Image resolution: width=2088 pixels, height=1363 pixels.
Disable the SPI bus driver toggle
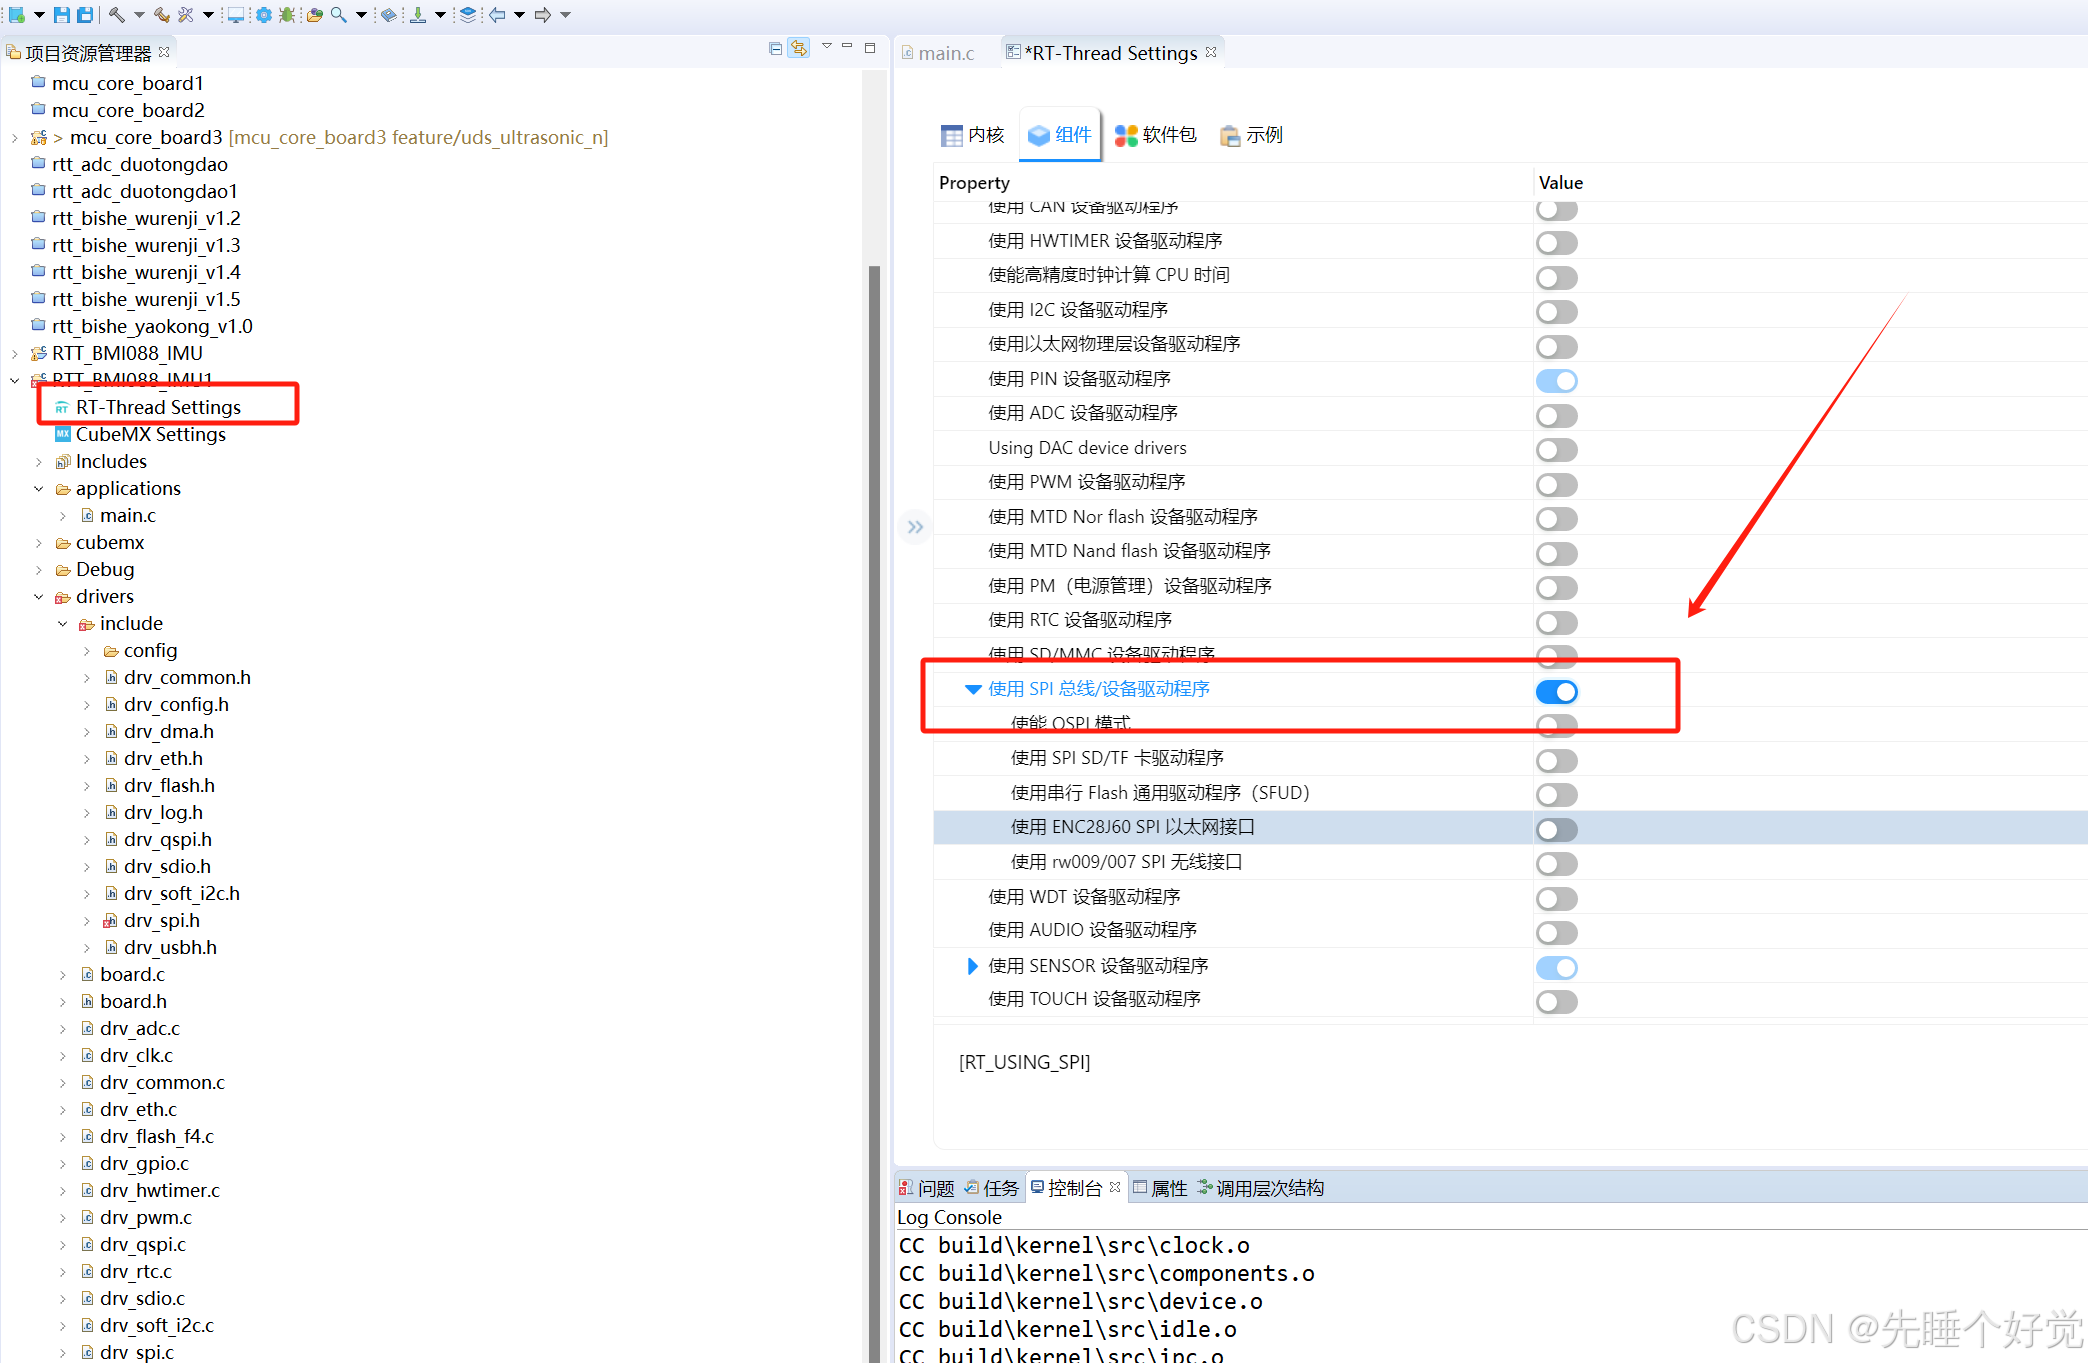point(1556,691)
